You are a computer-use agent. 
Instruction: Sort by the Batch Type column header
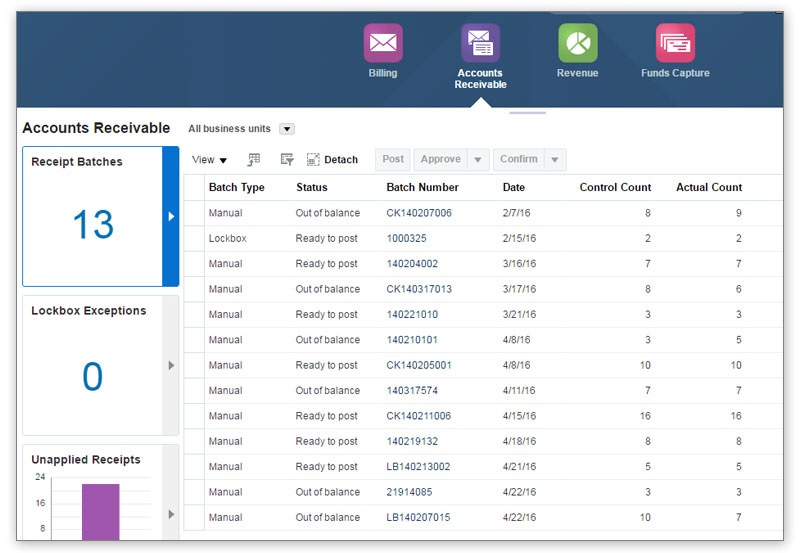[237, 187]
